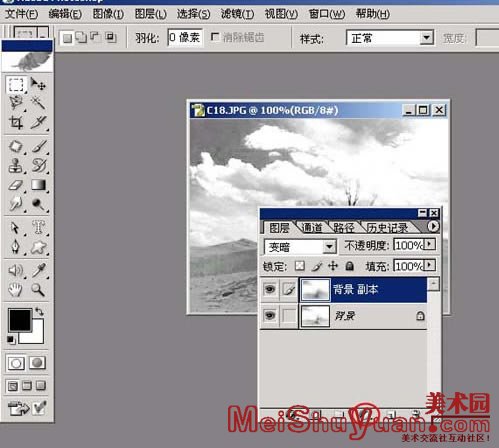
Task: Select the Custom Shape tool
Action: [x=38, y=247]
